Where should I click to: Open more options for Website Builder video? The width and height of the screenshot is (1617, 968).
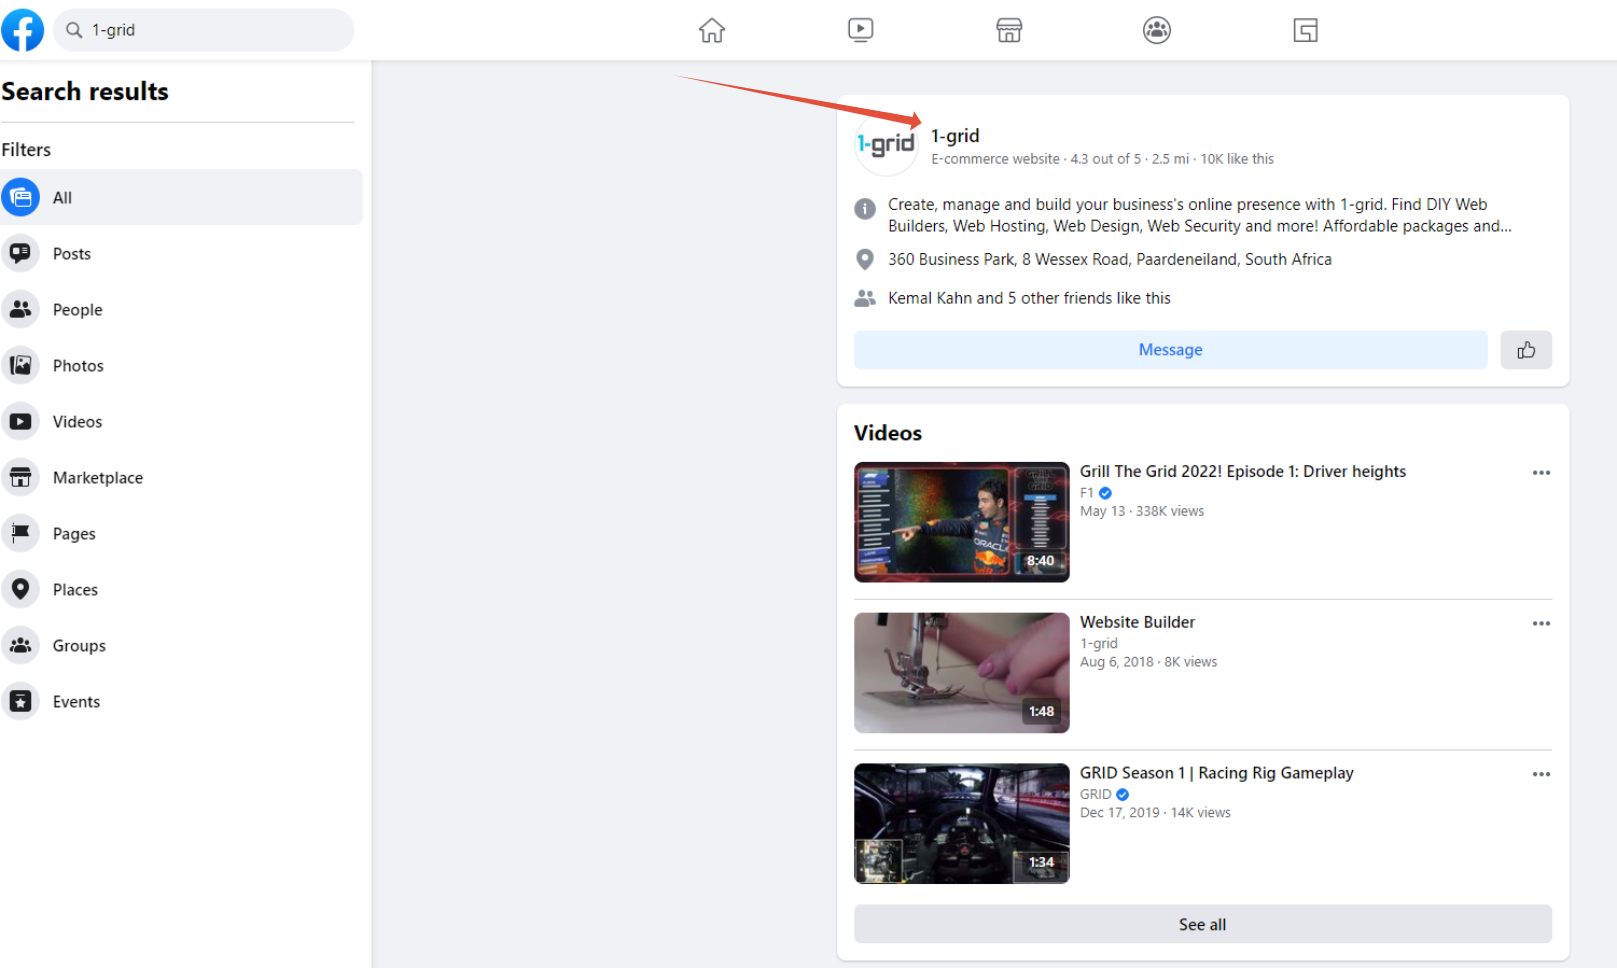1541,624
